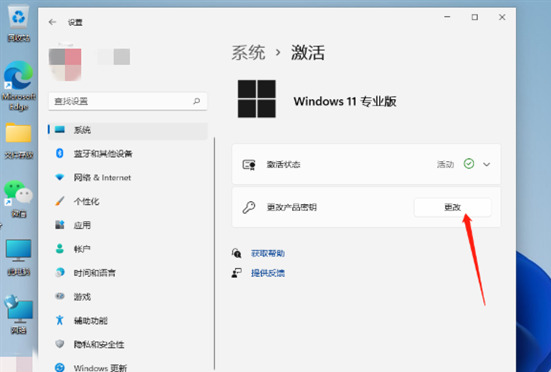
Task: Click the paintbrush personalization icon
Action: [x=60, y=201]
